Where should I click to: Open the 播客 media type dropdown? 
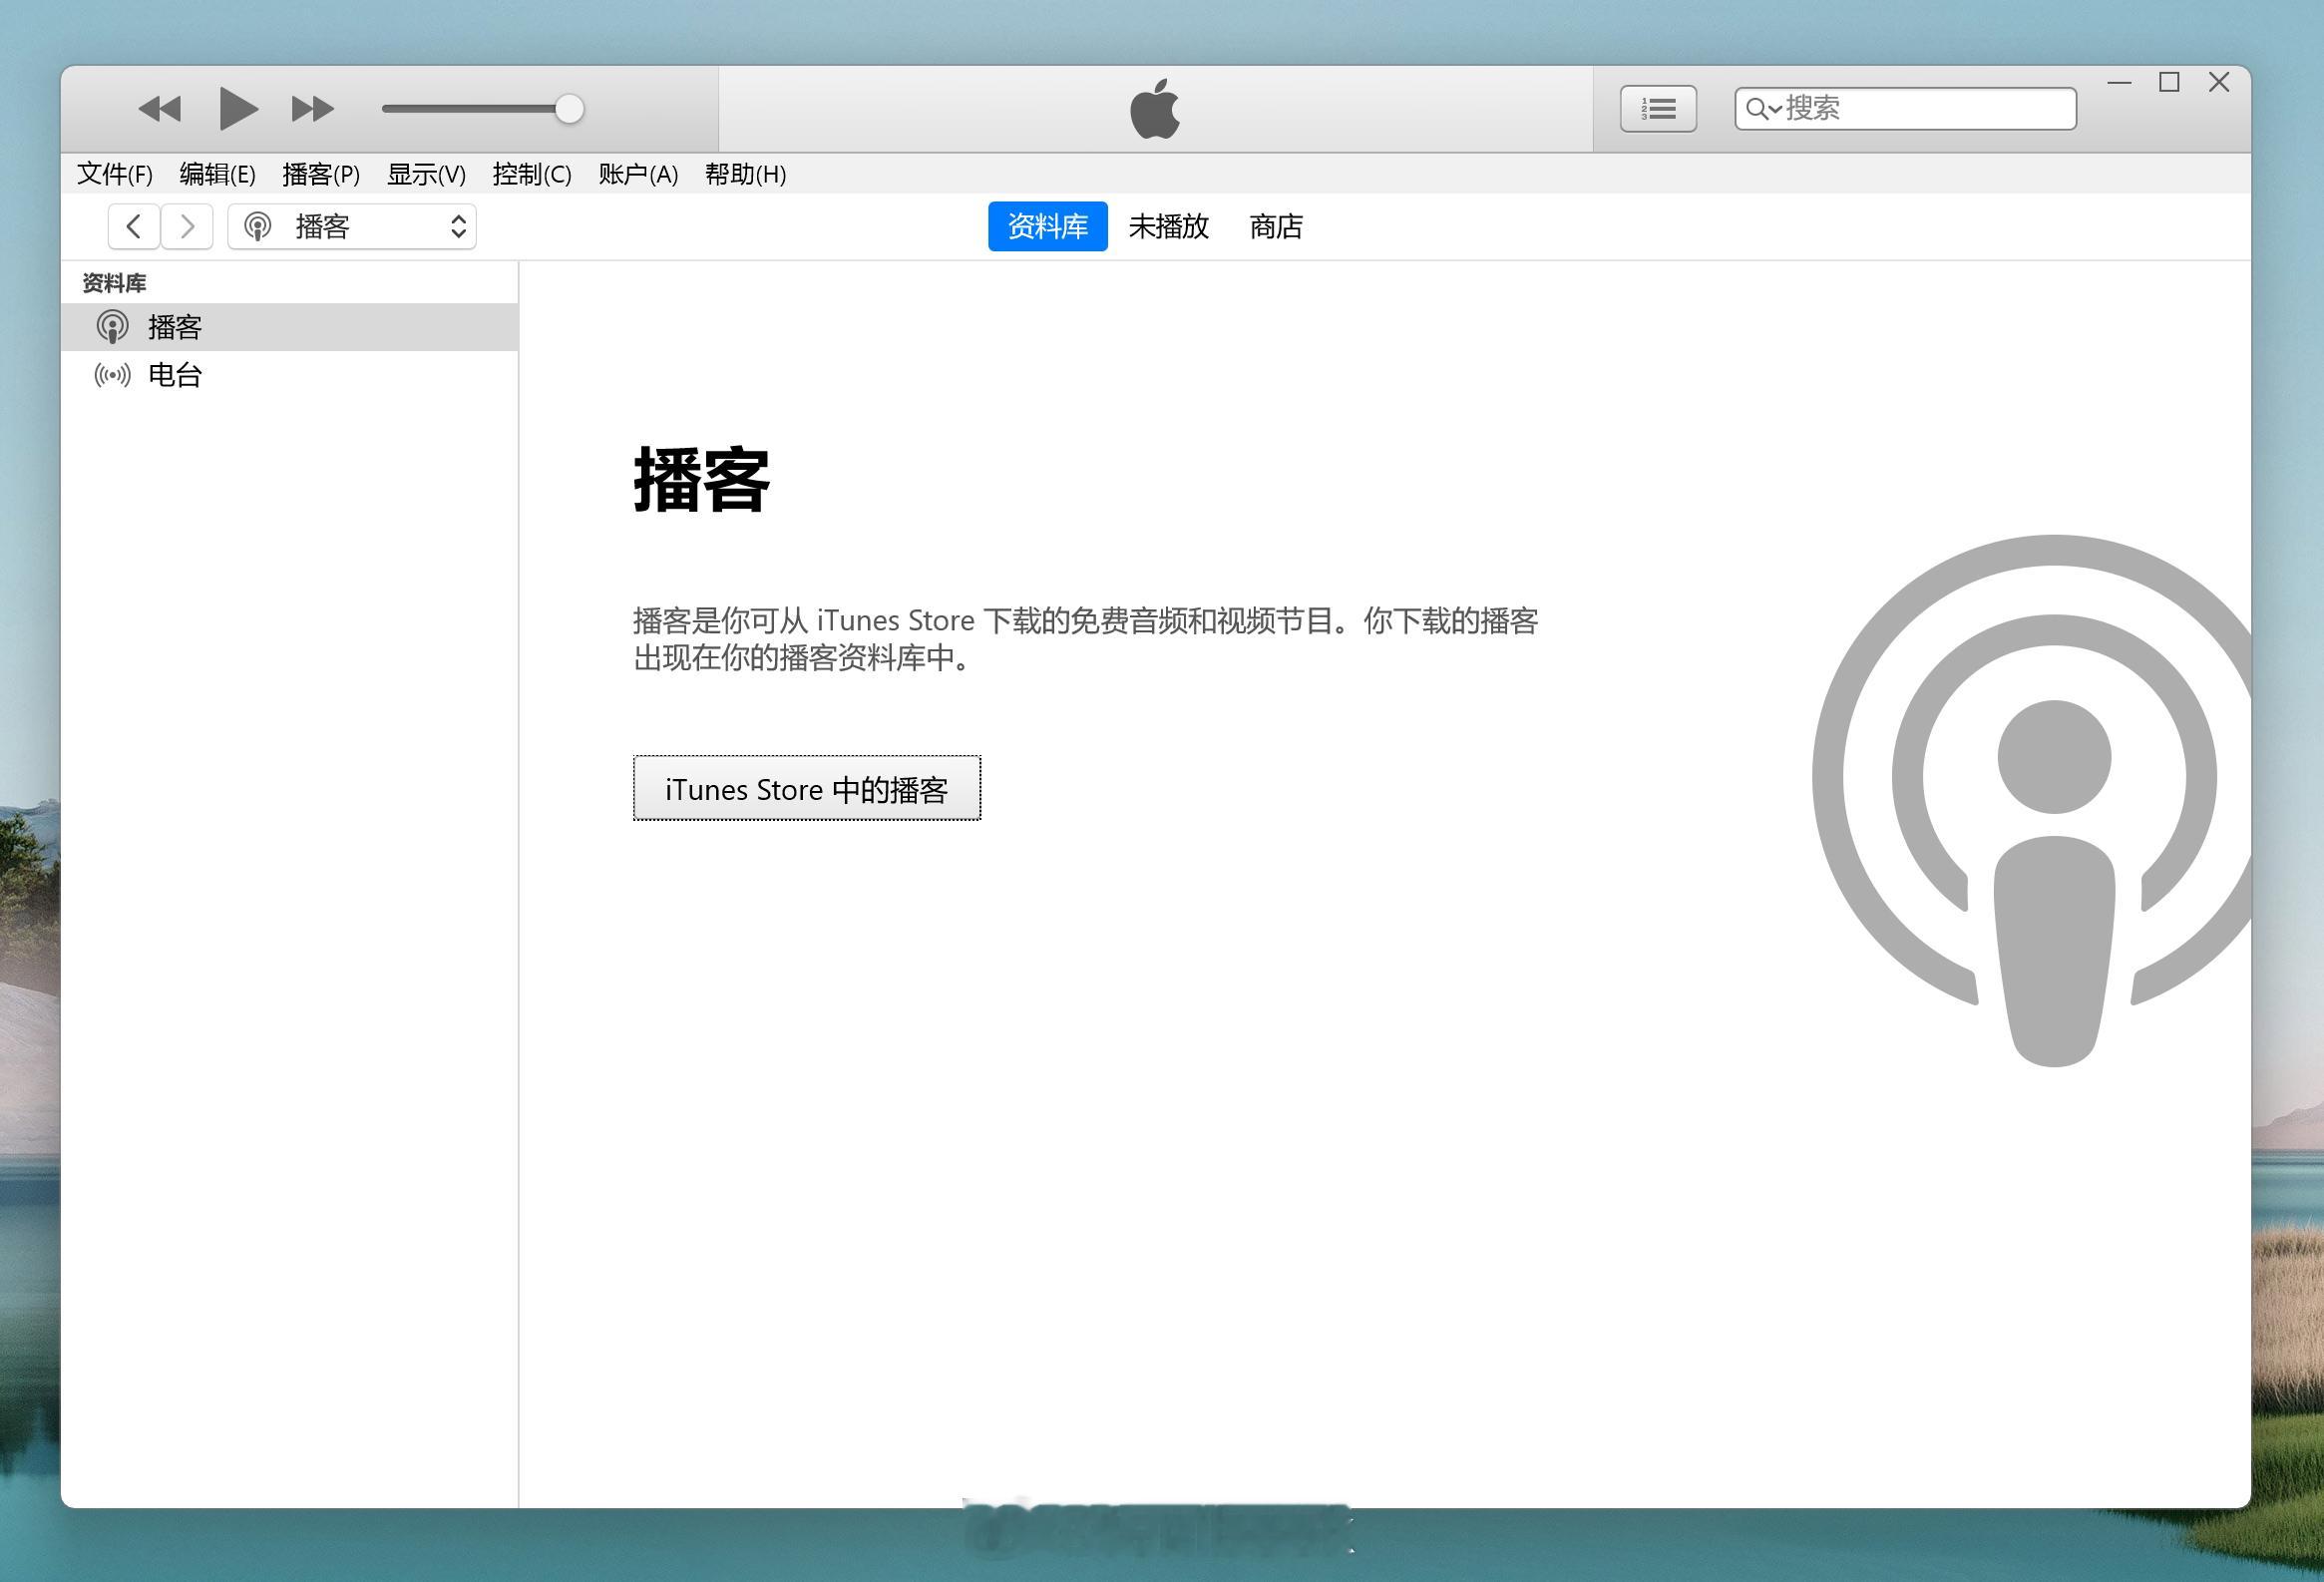352,227
